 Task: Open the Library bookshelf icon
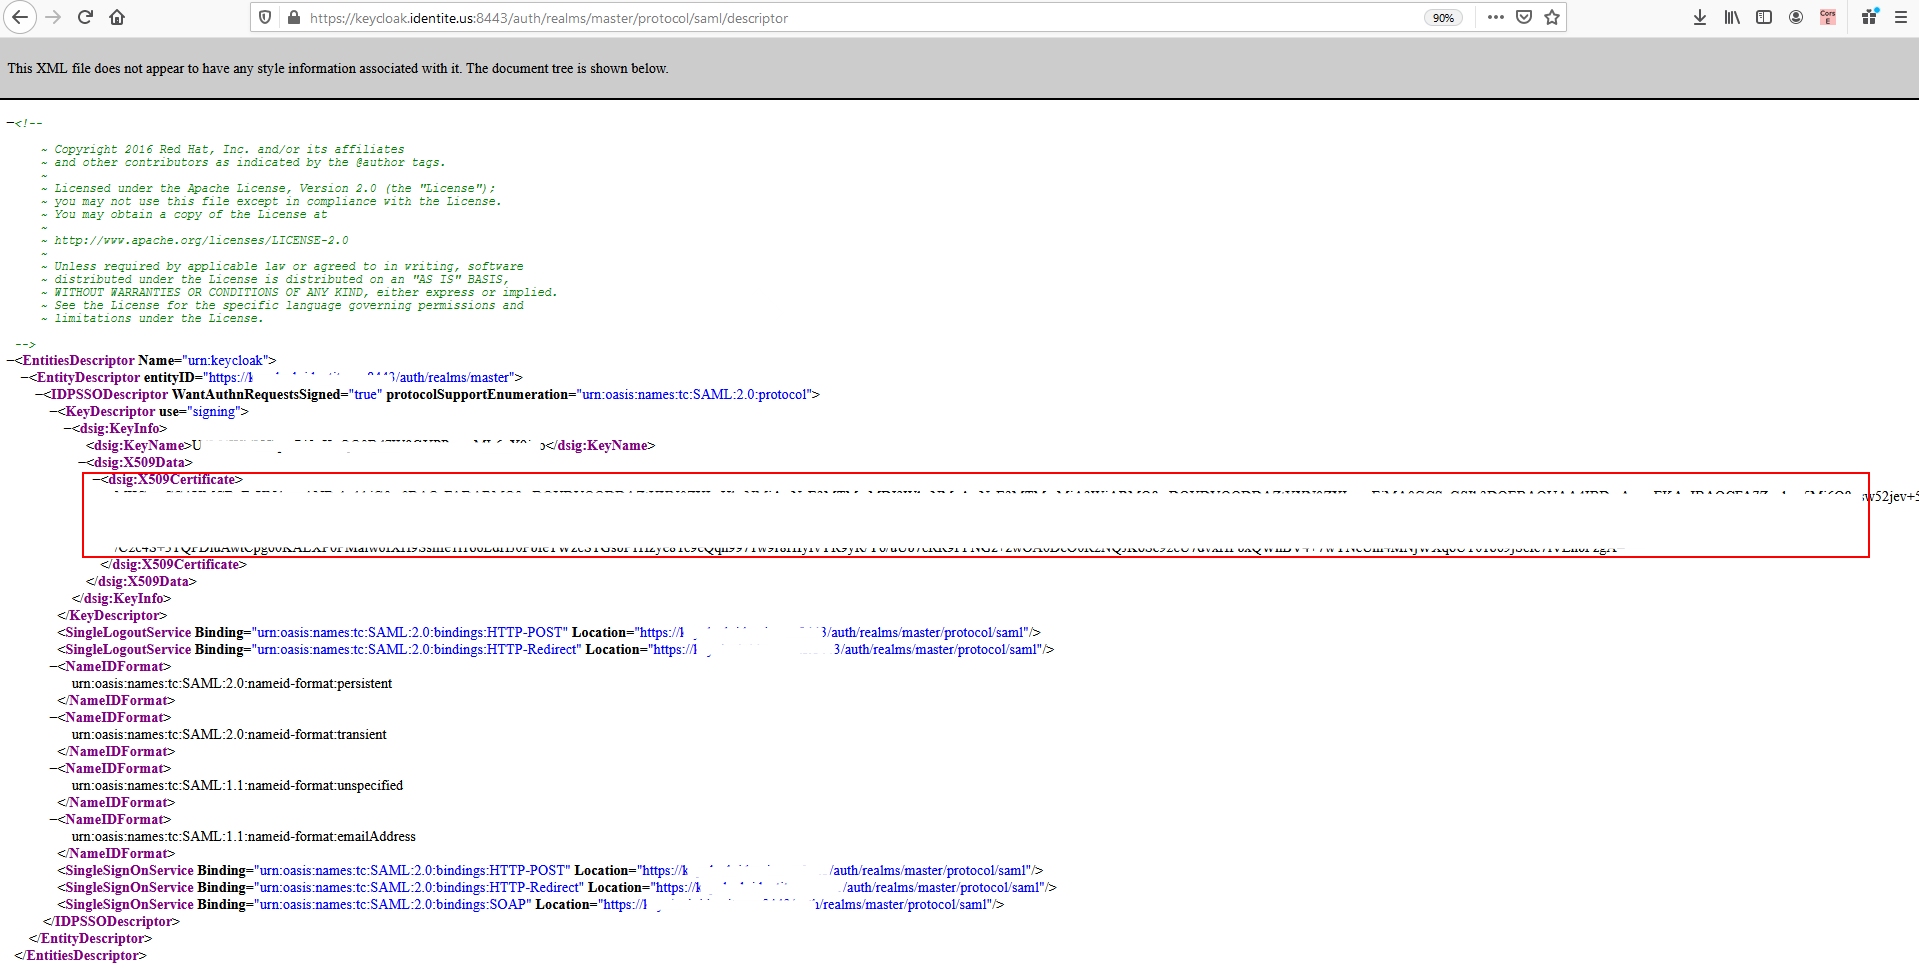1732,17
